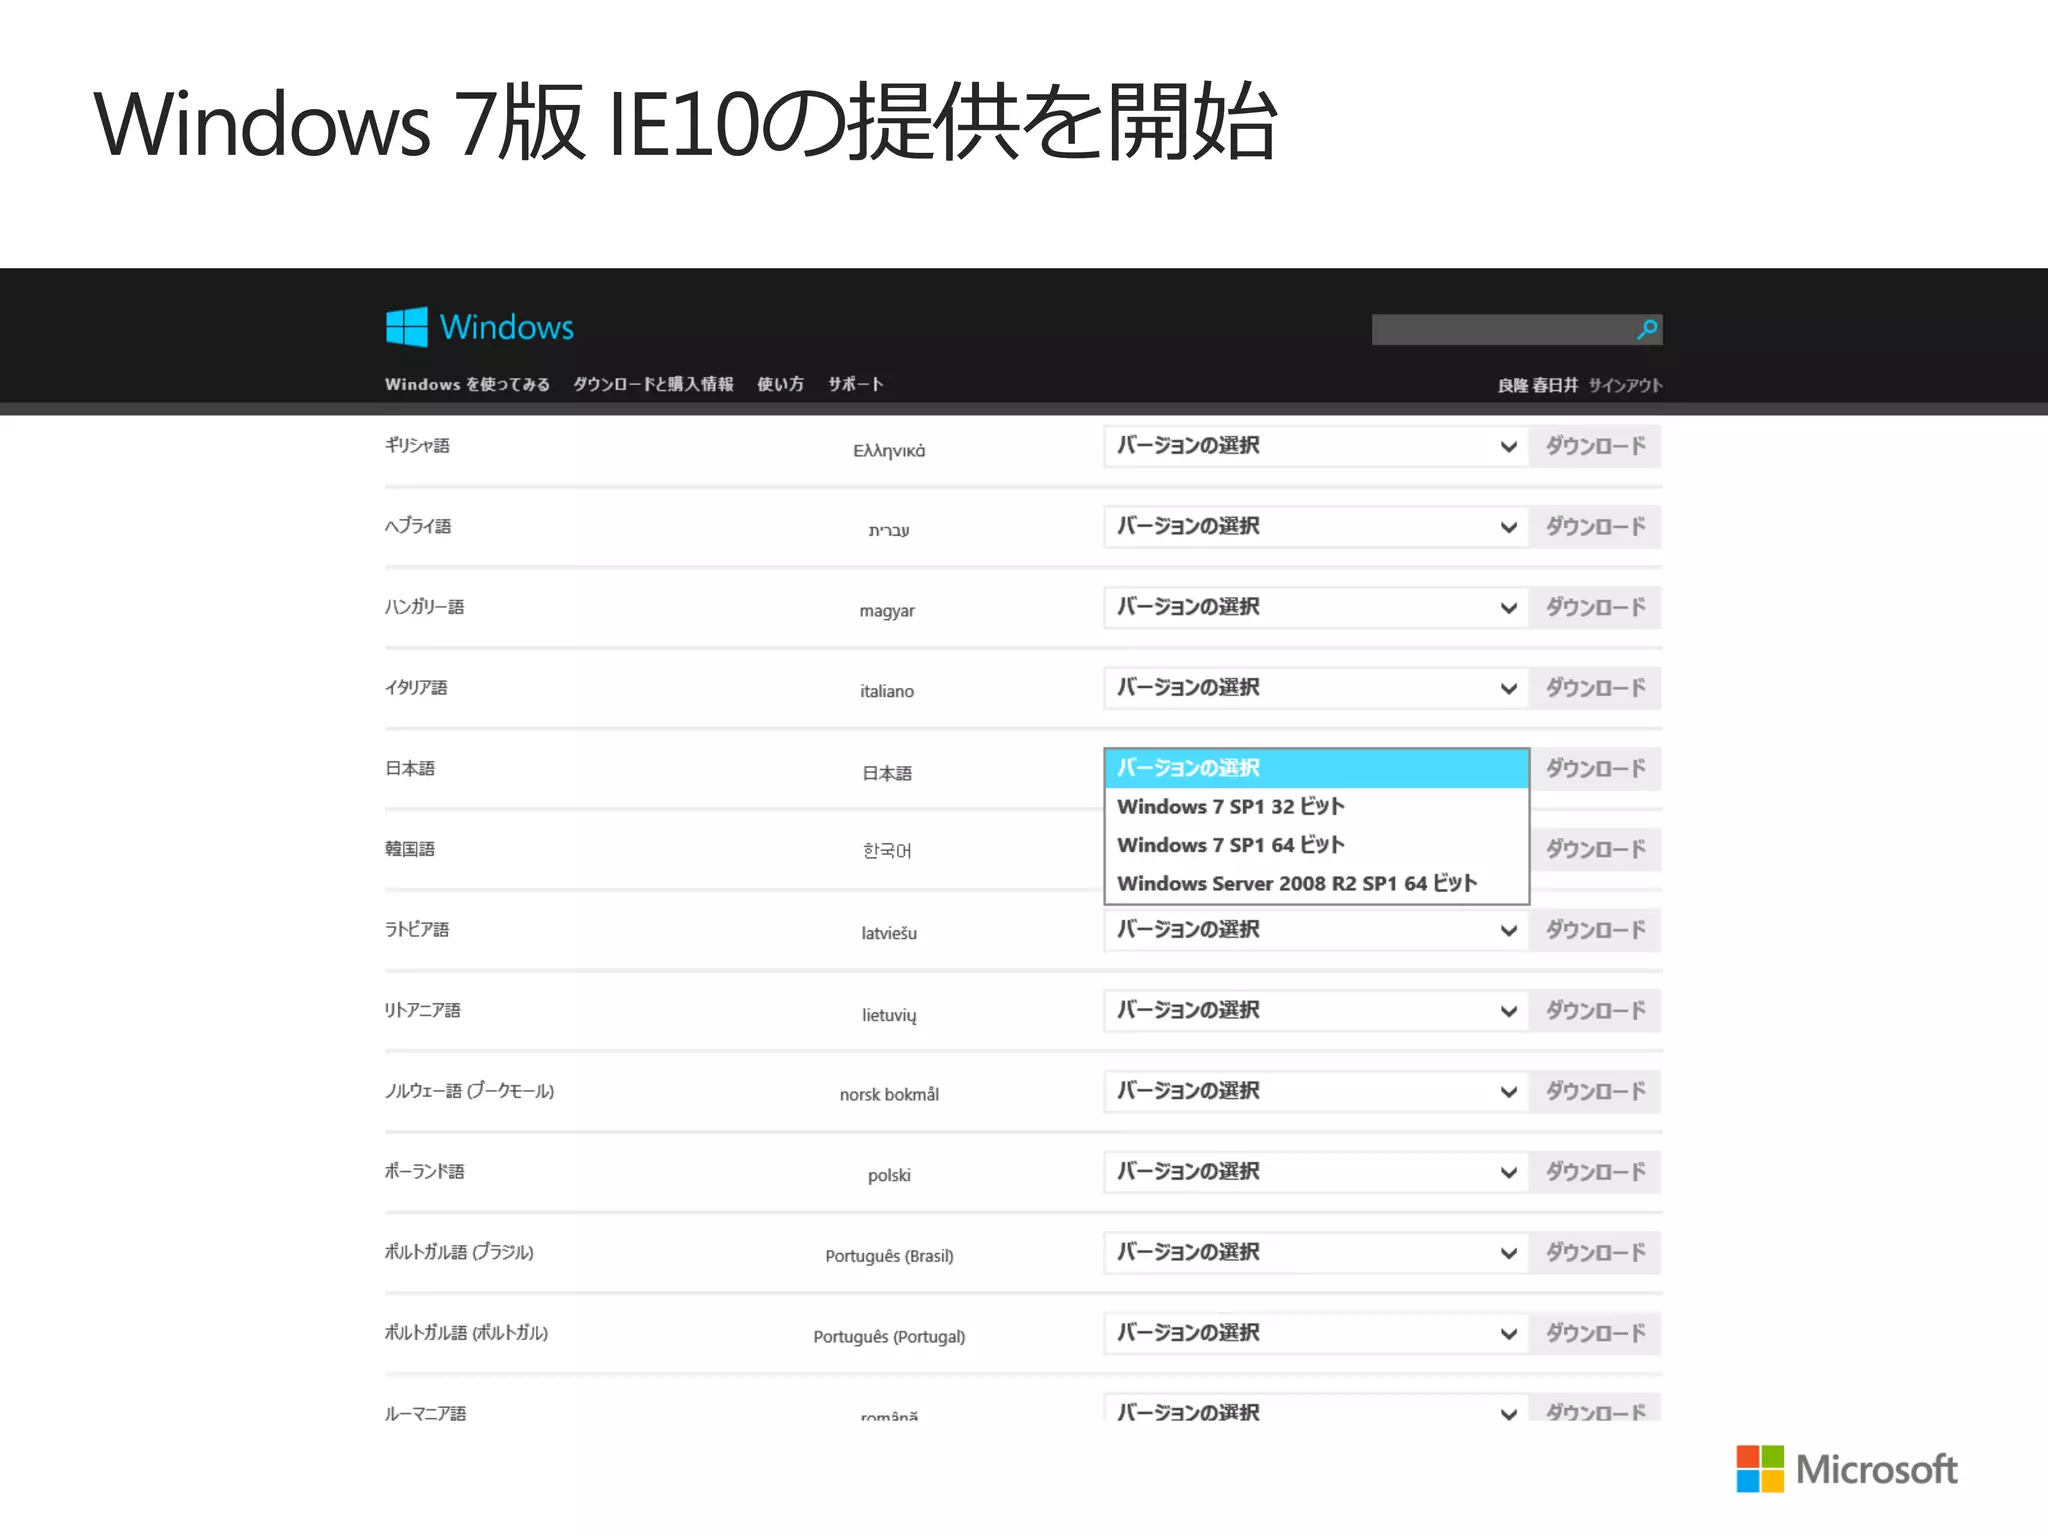The height and width of the screenshot is (1536, 2048).
Task: Open 'Windows を使ってみる' menu
Action: (x=467, y=384)
